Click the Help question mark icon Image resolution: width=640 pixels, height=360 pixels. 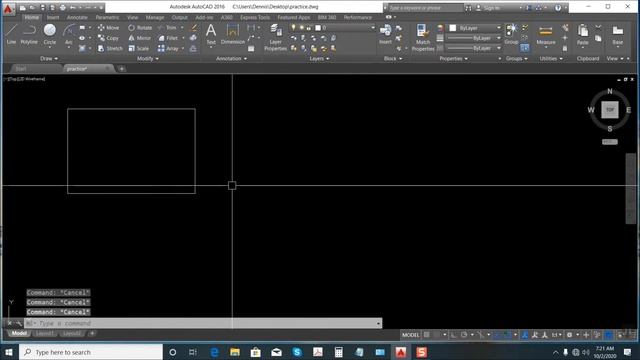[558, 7]
